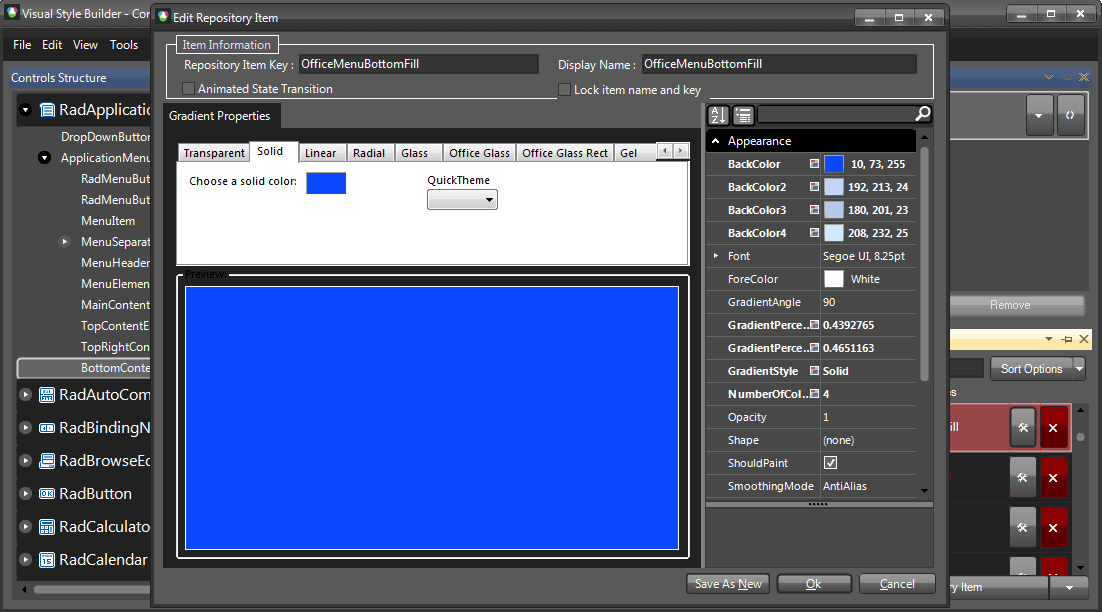Click the blue BackColor swatch
The width and height of the screenshot is (1102, 612).
click(833, 163)
